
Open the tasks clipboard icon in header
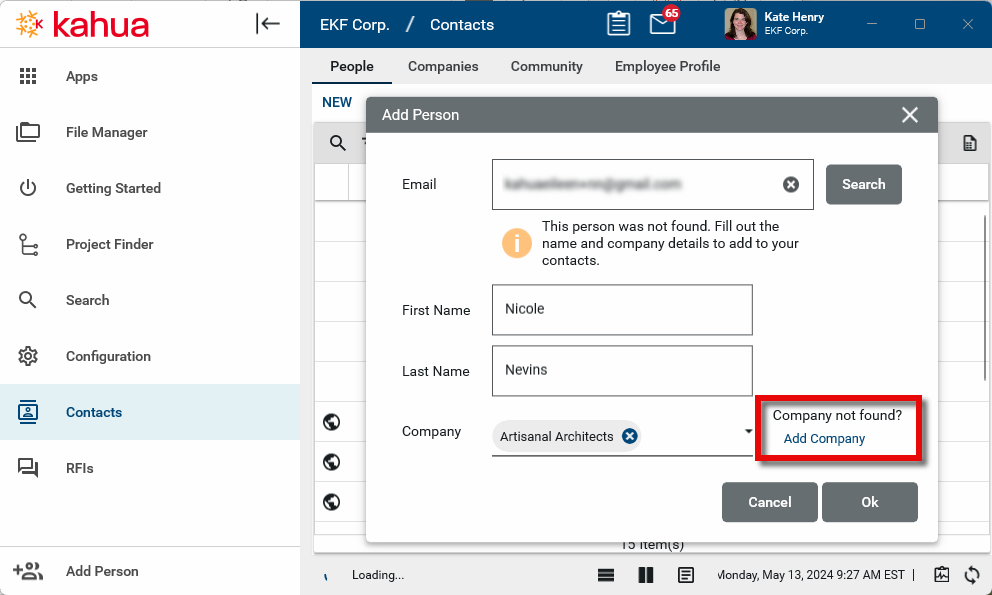click(619, 24)
